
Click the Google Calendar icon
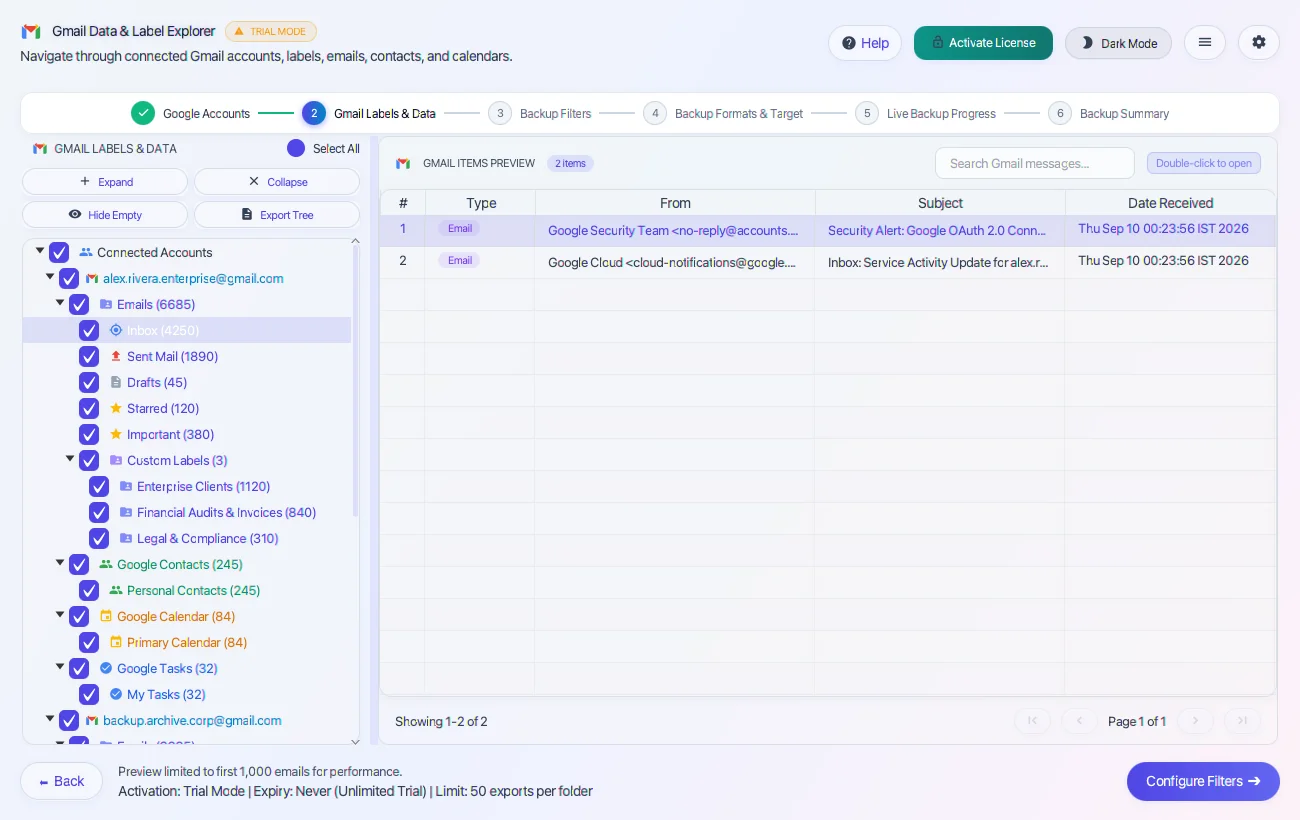[105, 616]
